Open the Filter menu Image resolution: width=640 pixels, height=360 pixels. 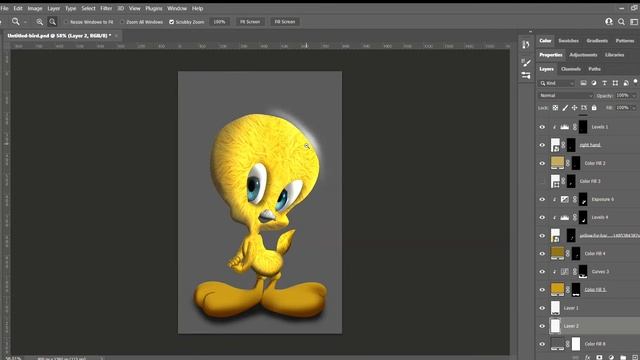click(106, 8)
